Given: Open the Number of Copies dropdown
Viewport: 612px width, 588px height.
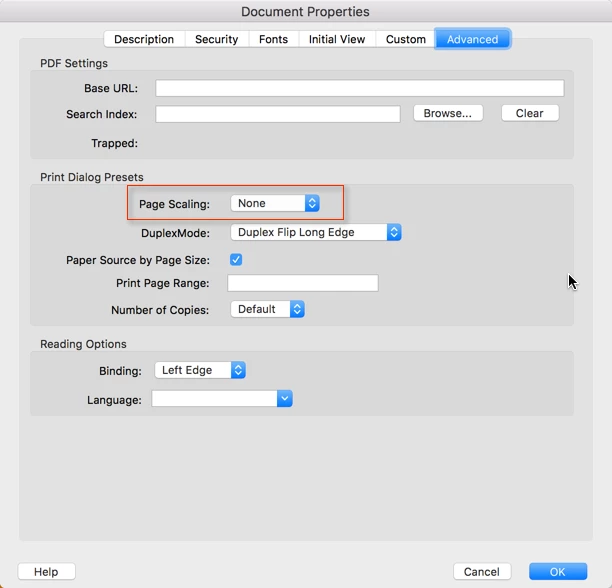Looking at the screenshot, I should tap(267, 309).
